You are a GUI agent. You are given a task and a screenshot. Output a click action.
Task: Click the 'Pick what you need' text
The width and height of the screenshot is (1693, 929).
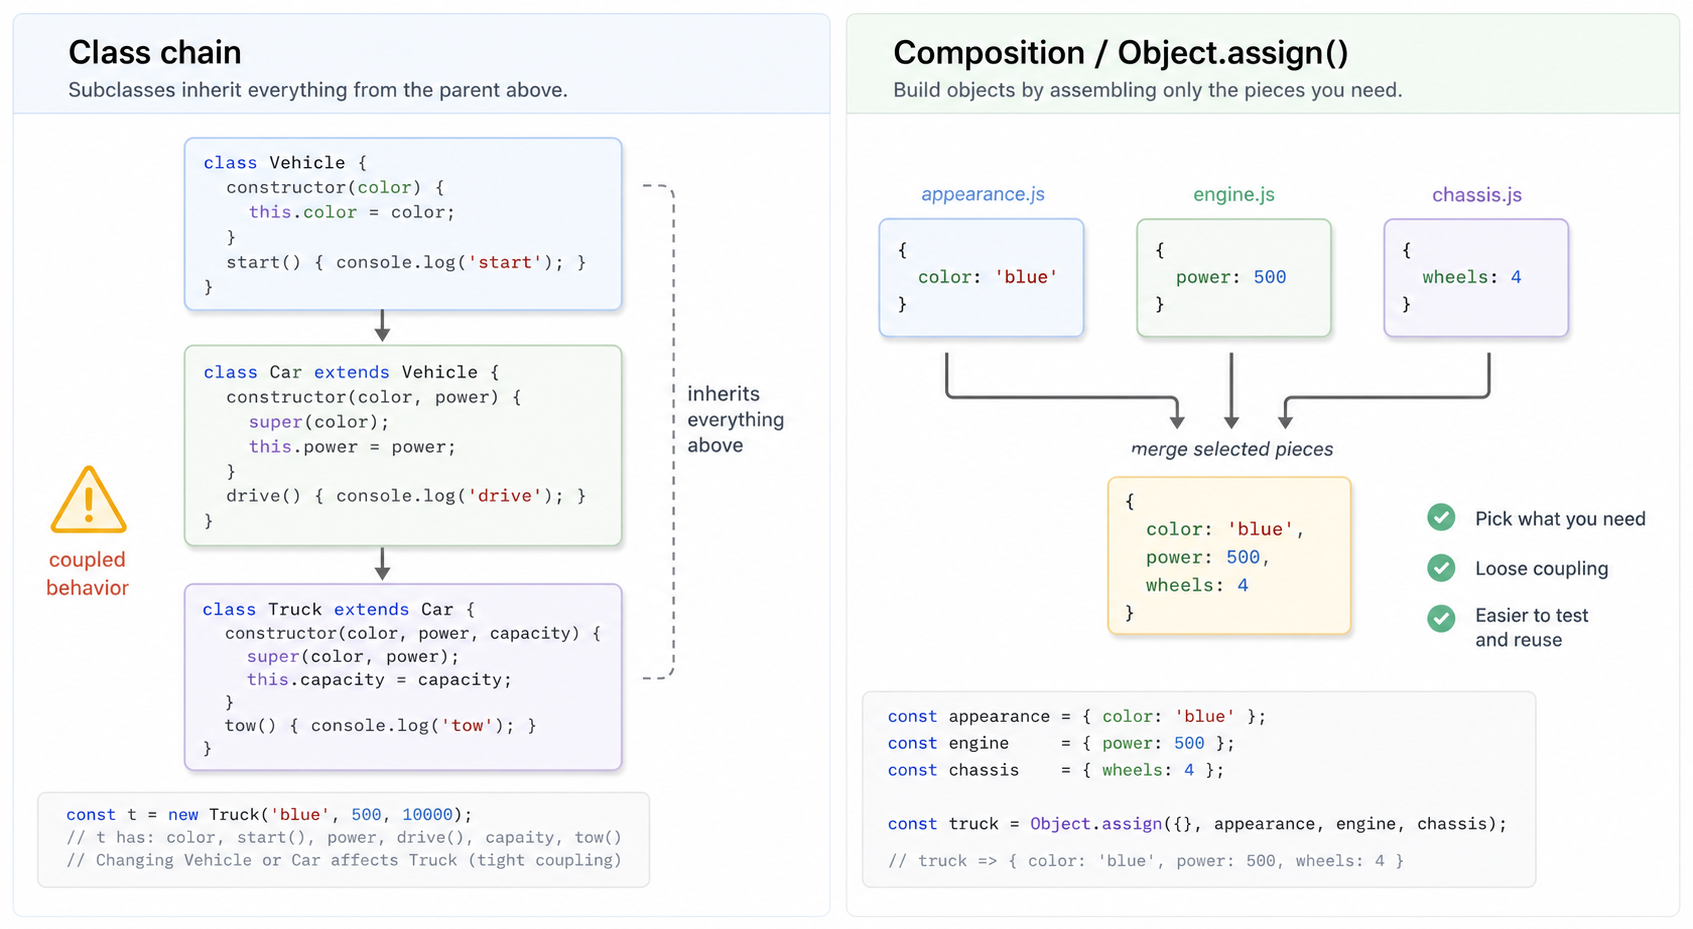coord(1560,518)
